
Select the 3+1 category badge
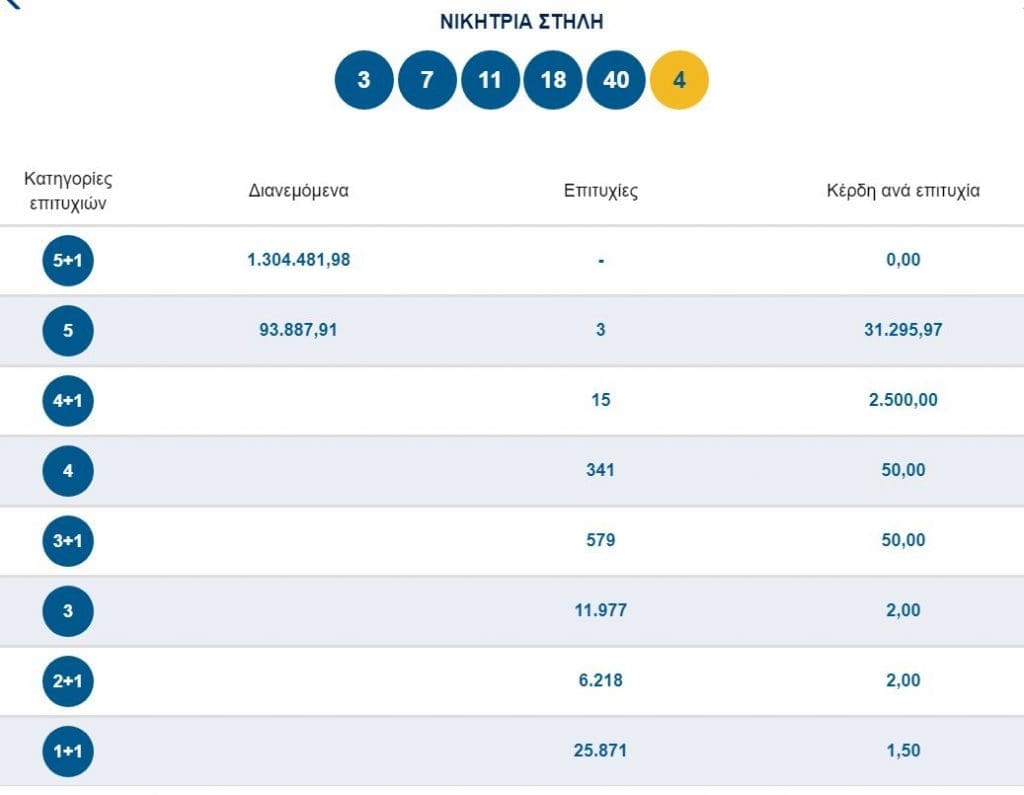click(68, 540)
